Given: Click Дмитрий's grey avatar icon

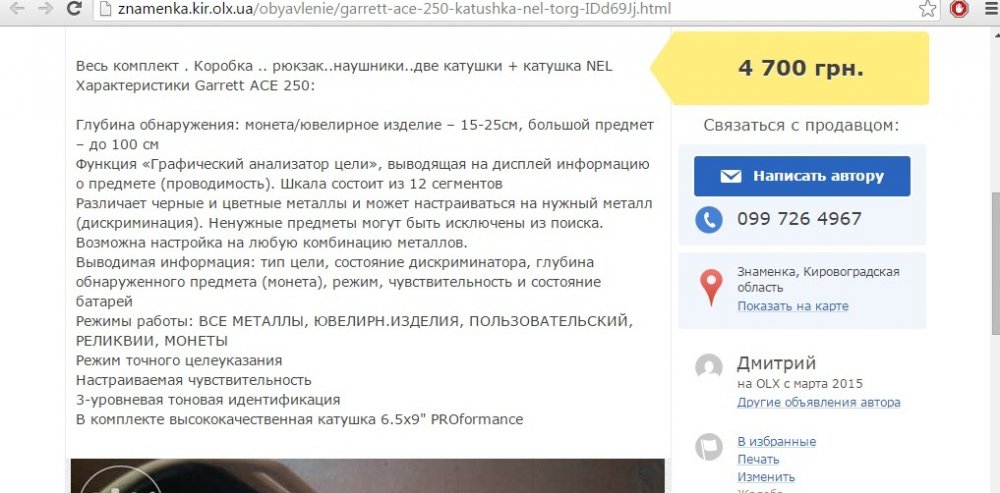Looking at the screenshot, I should (709, 367).
